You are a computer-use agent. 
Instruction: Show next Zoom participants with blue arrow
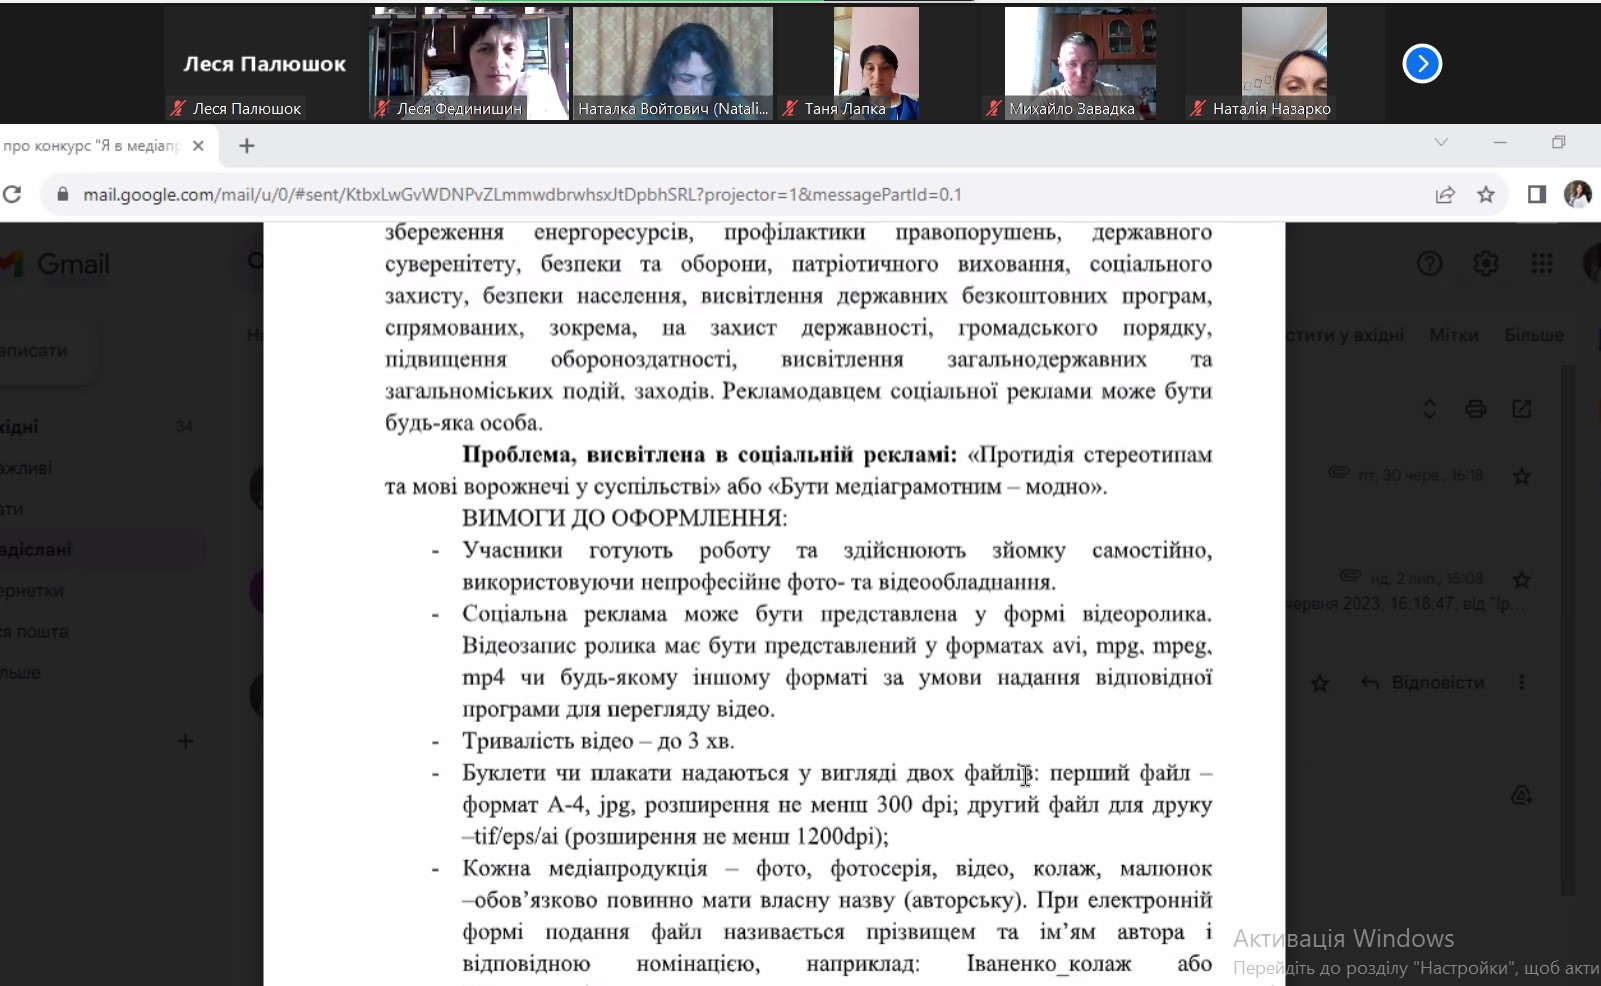click(1421, 64)
